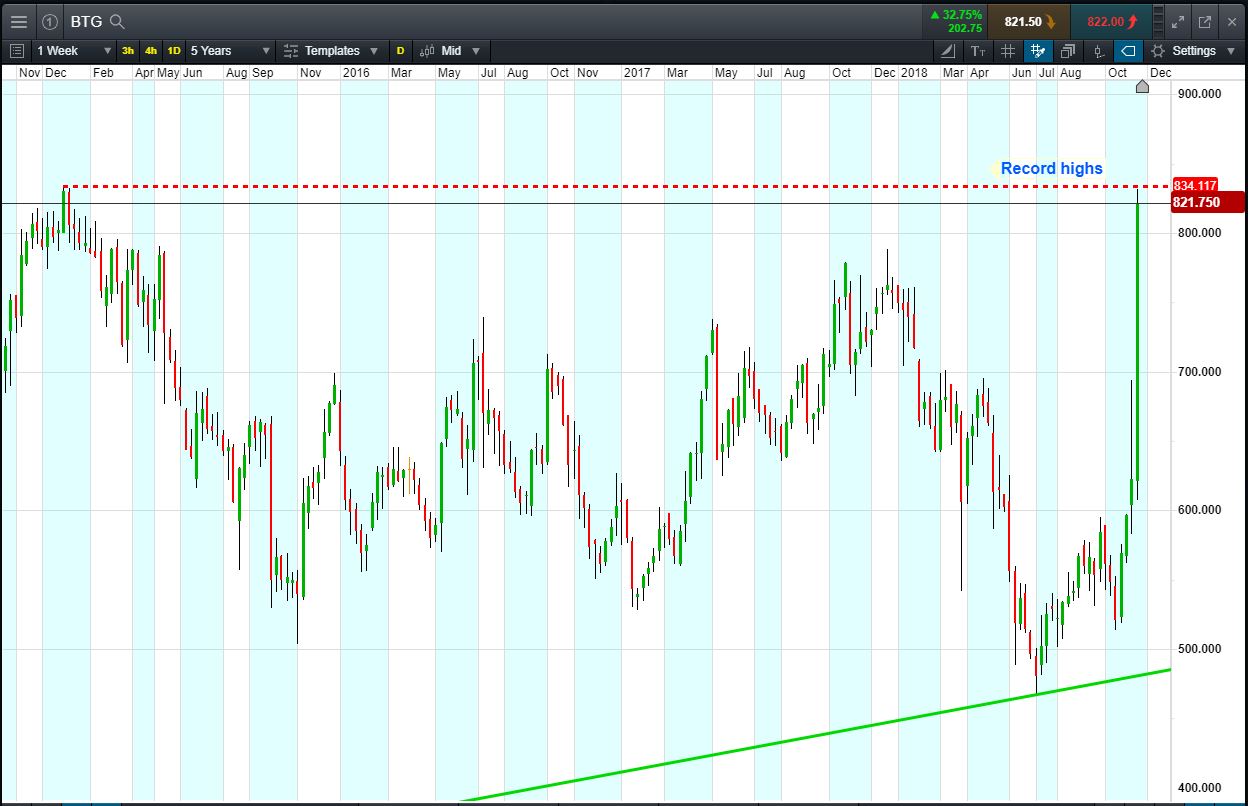
Task: Click the 500.000 price axis label
Action: pos(1199,649)
